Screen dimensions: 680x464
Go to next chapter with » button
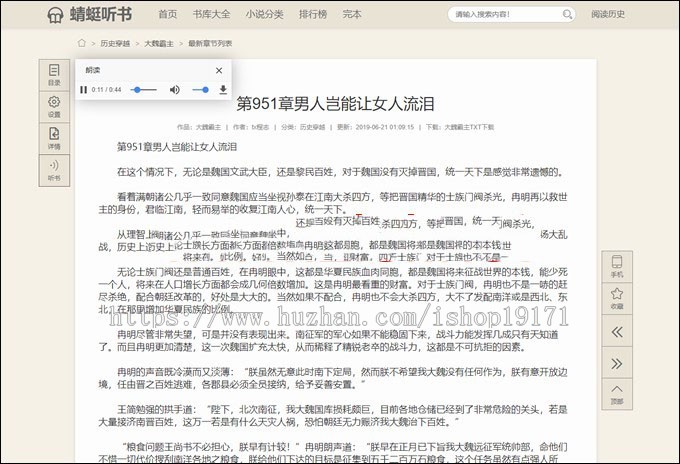pyautogui.click(x=617, y=363)
